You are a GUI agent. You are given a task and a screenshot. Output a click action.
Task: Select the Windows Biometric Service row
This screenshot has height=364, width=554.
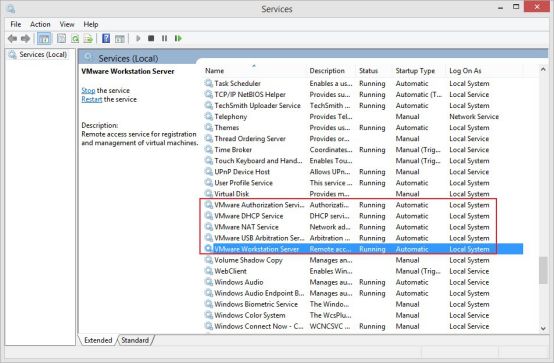point(363,304)
